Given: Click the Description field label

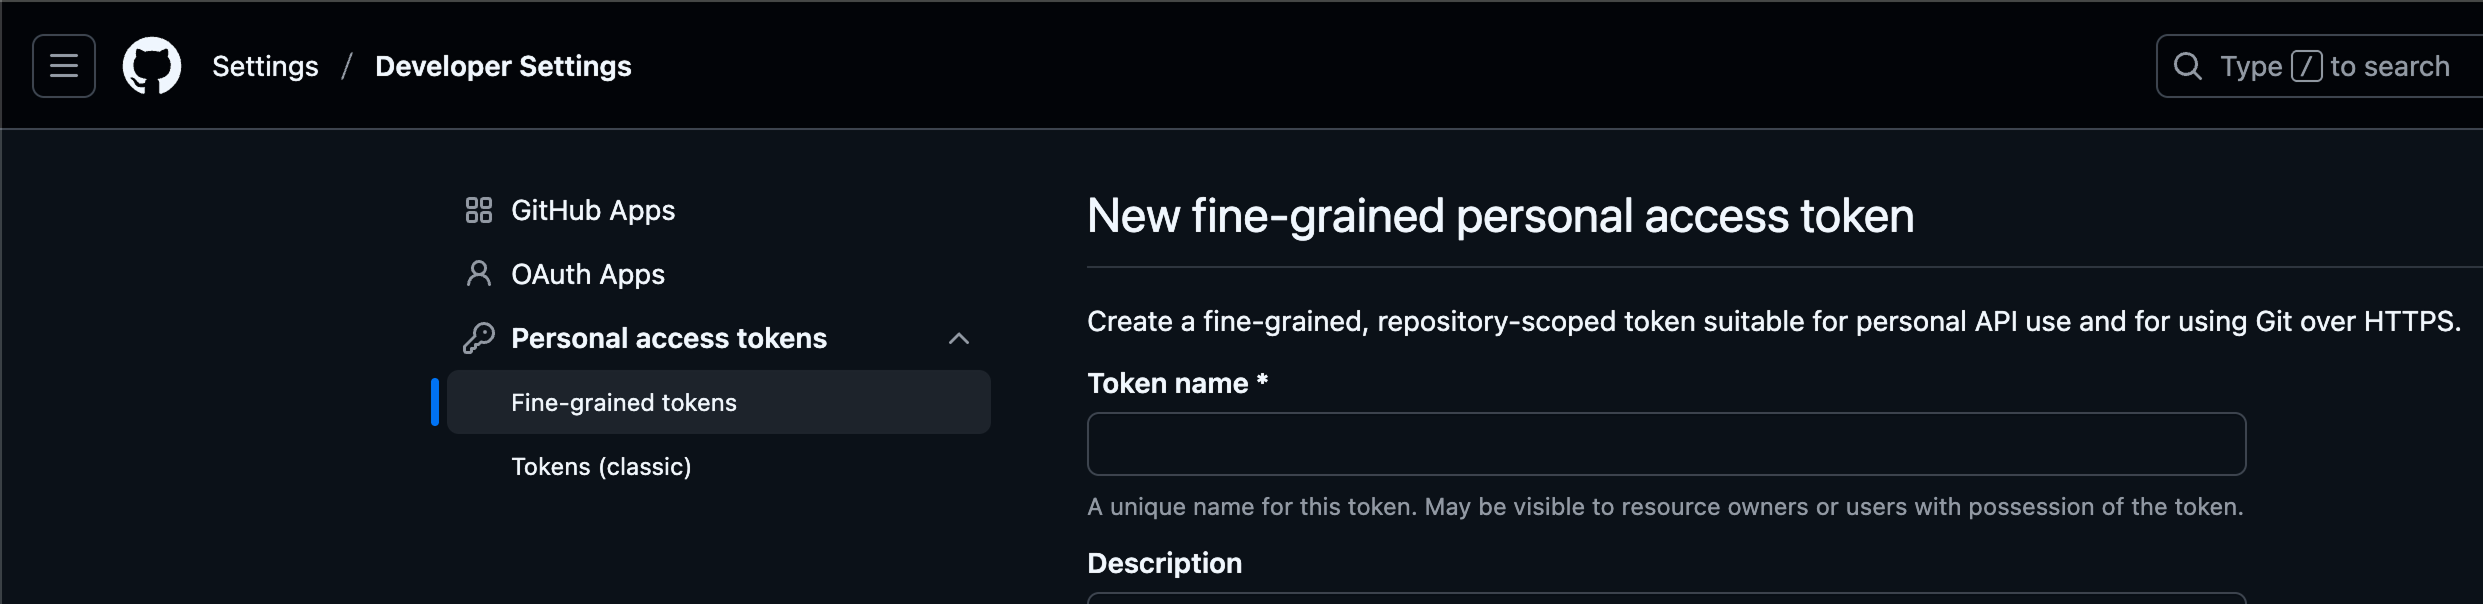Looking at the screenshot, I should (1164, 563).
